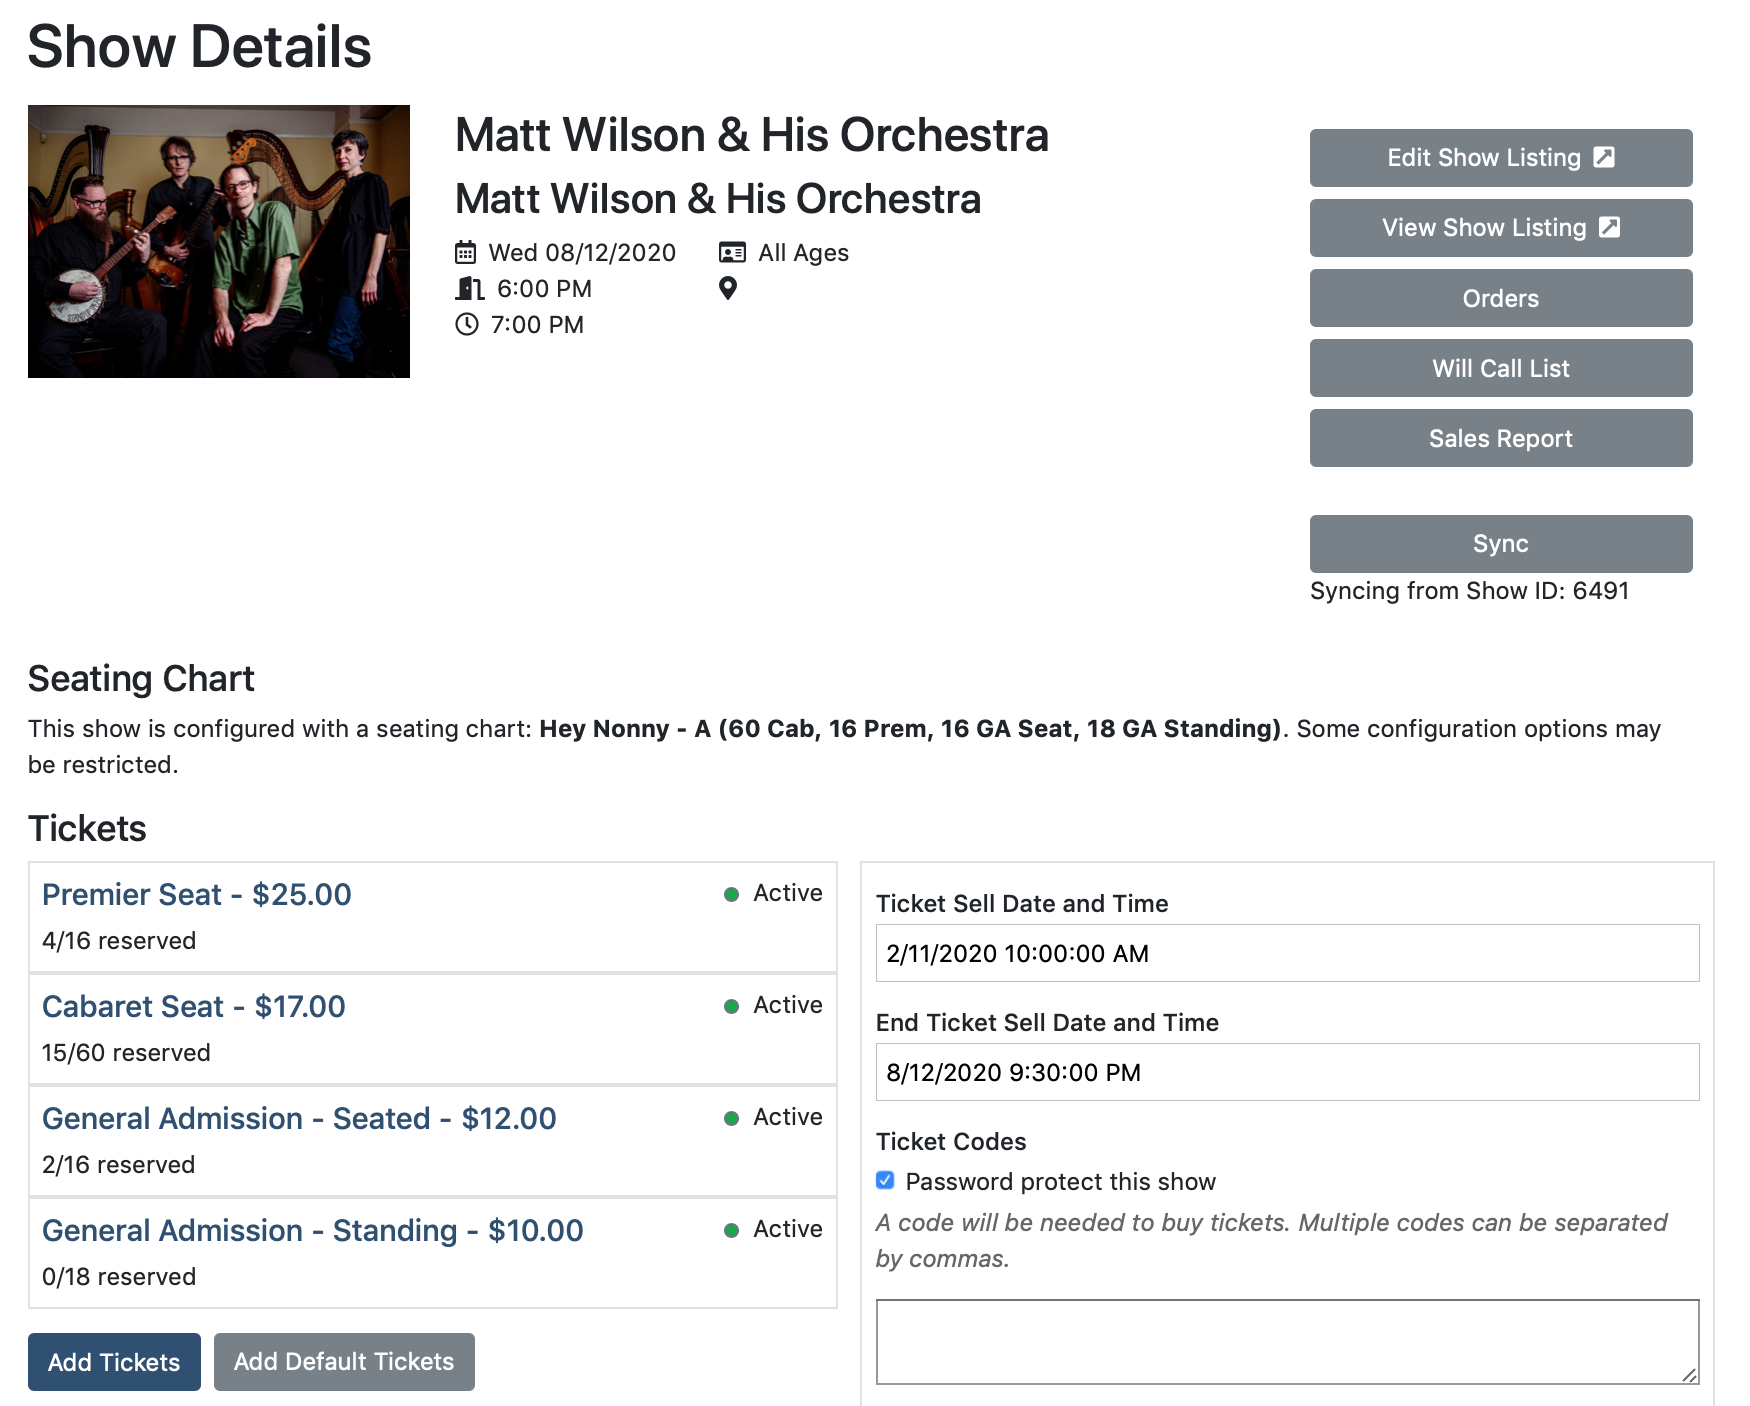Screen dimensions: 1750x1406
Task: Open the Will Call List
Action: pos(1501,368)
